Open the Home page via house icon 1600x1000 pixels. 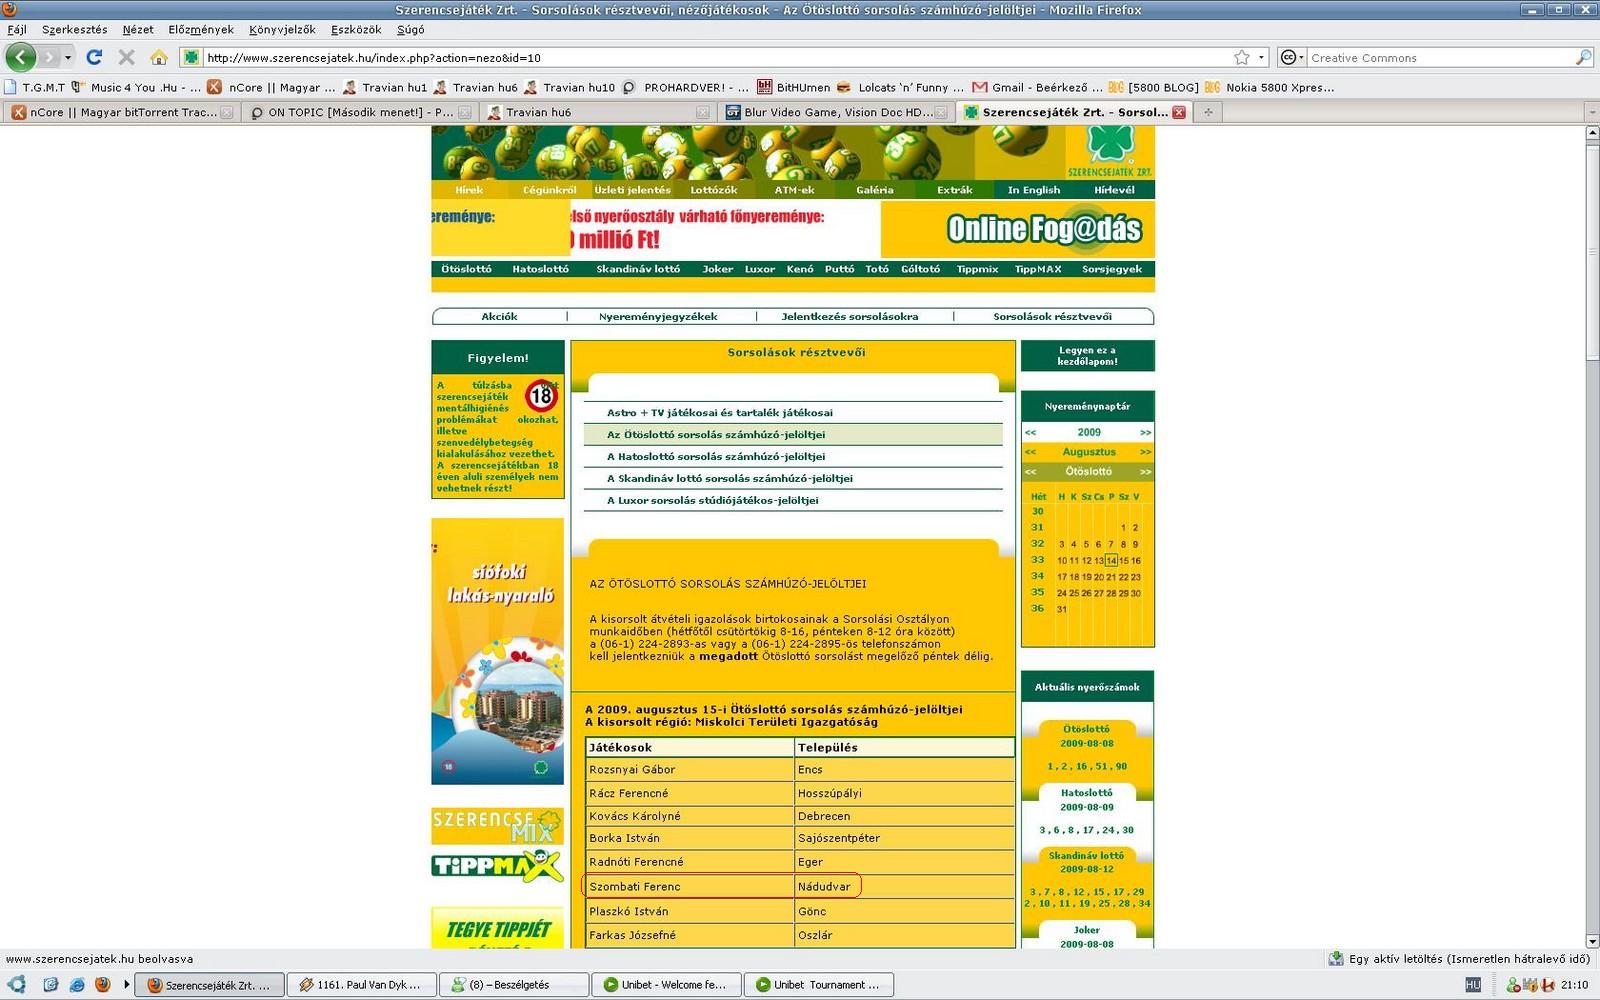point(158,57)
